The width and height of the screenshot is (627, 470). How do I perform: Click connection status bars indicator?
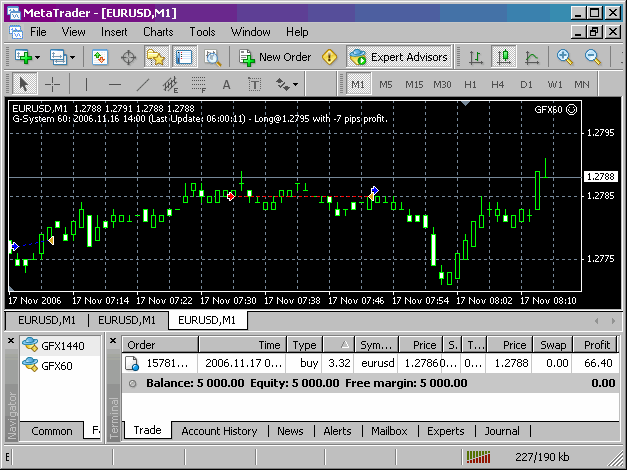click(x=479, y=457)
